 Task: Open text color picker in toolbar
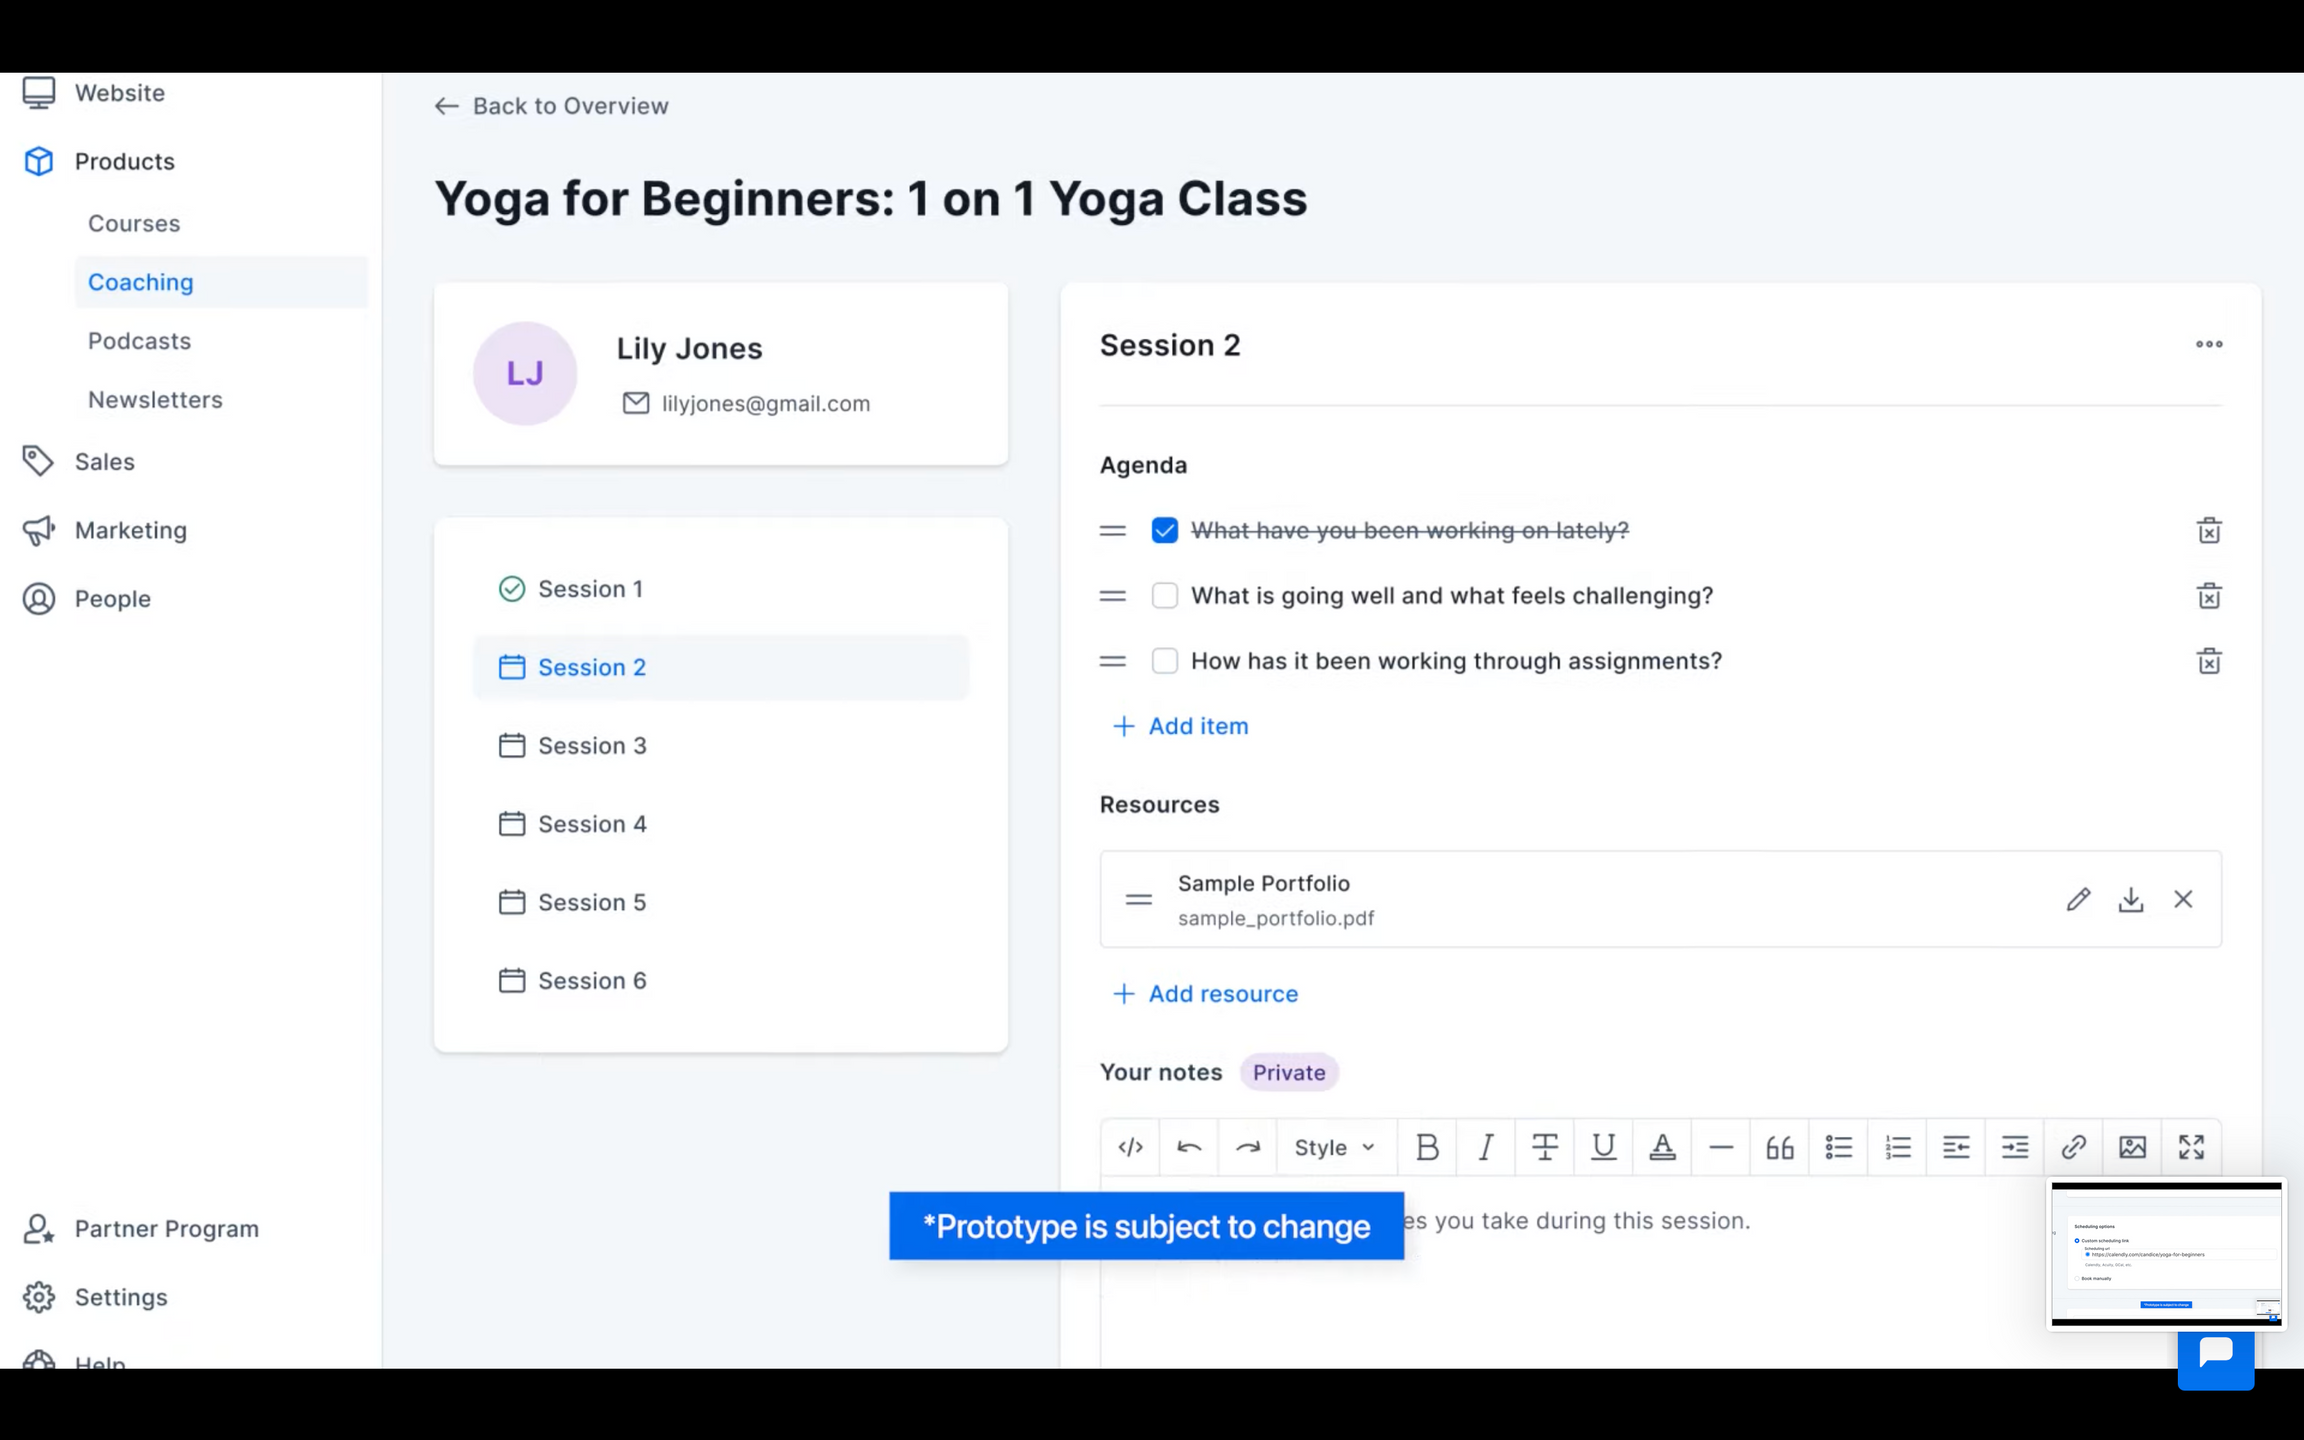click(x=1662, y=1147)
